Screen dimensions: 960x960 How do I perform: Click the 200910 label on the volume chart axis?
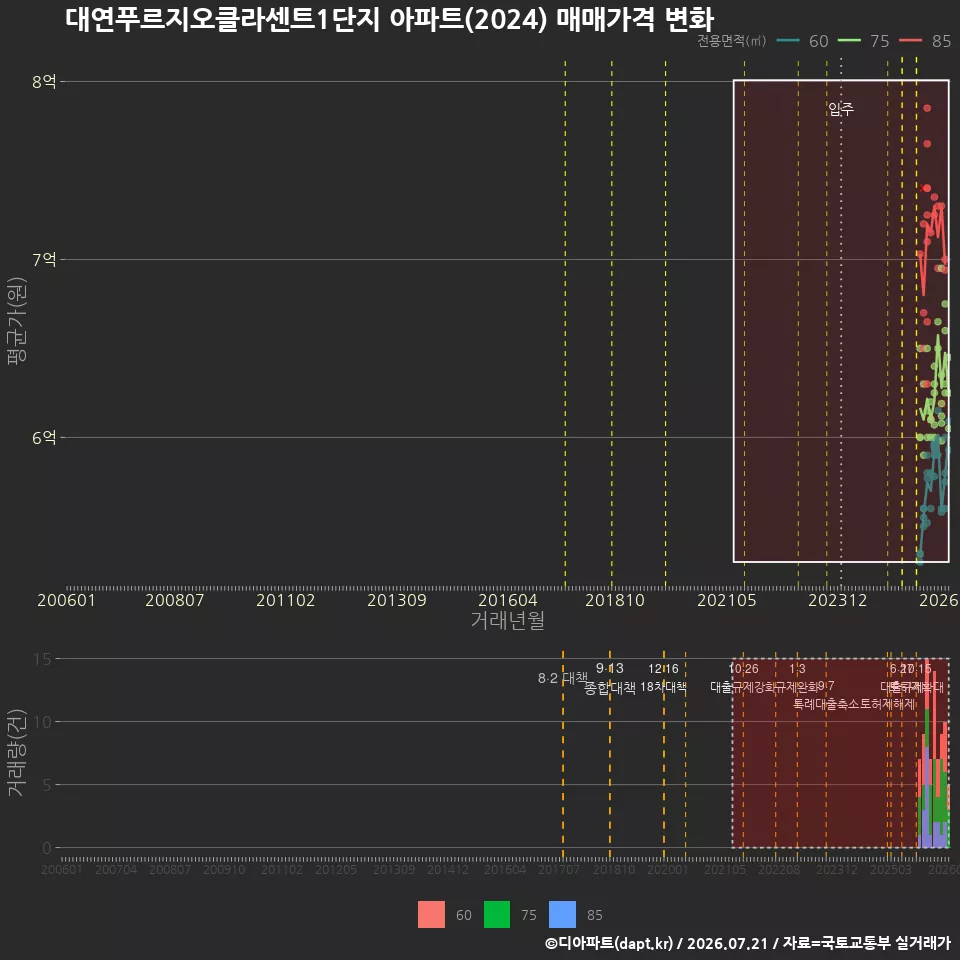[224, 869]
